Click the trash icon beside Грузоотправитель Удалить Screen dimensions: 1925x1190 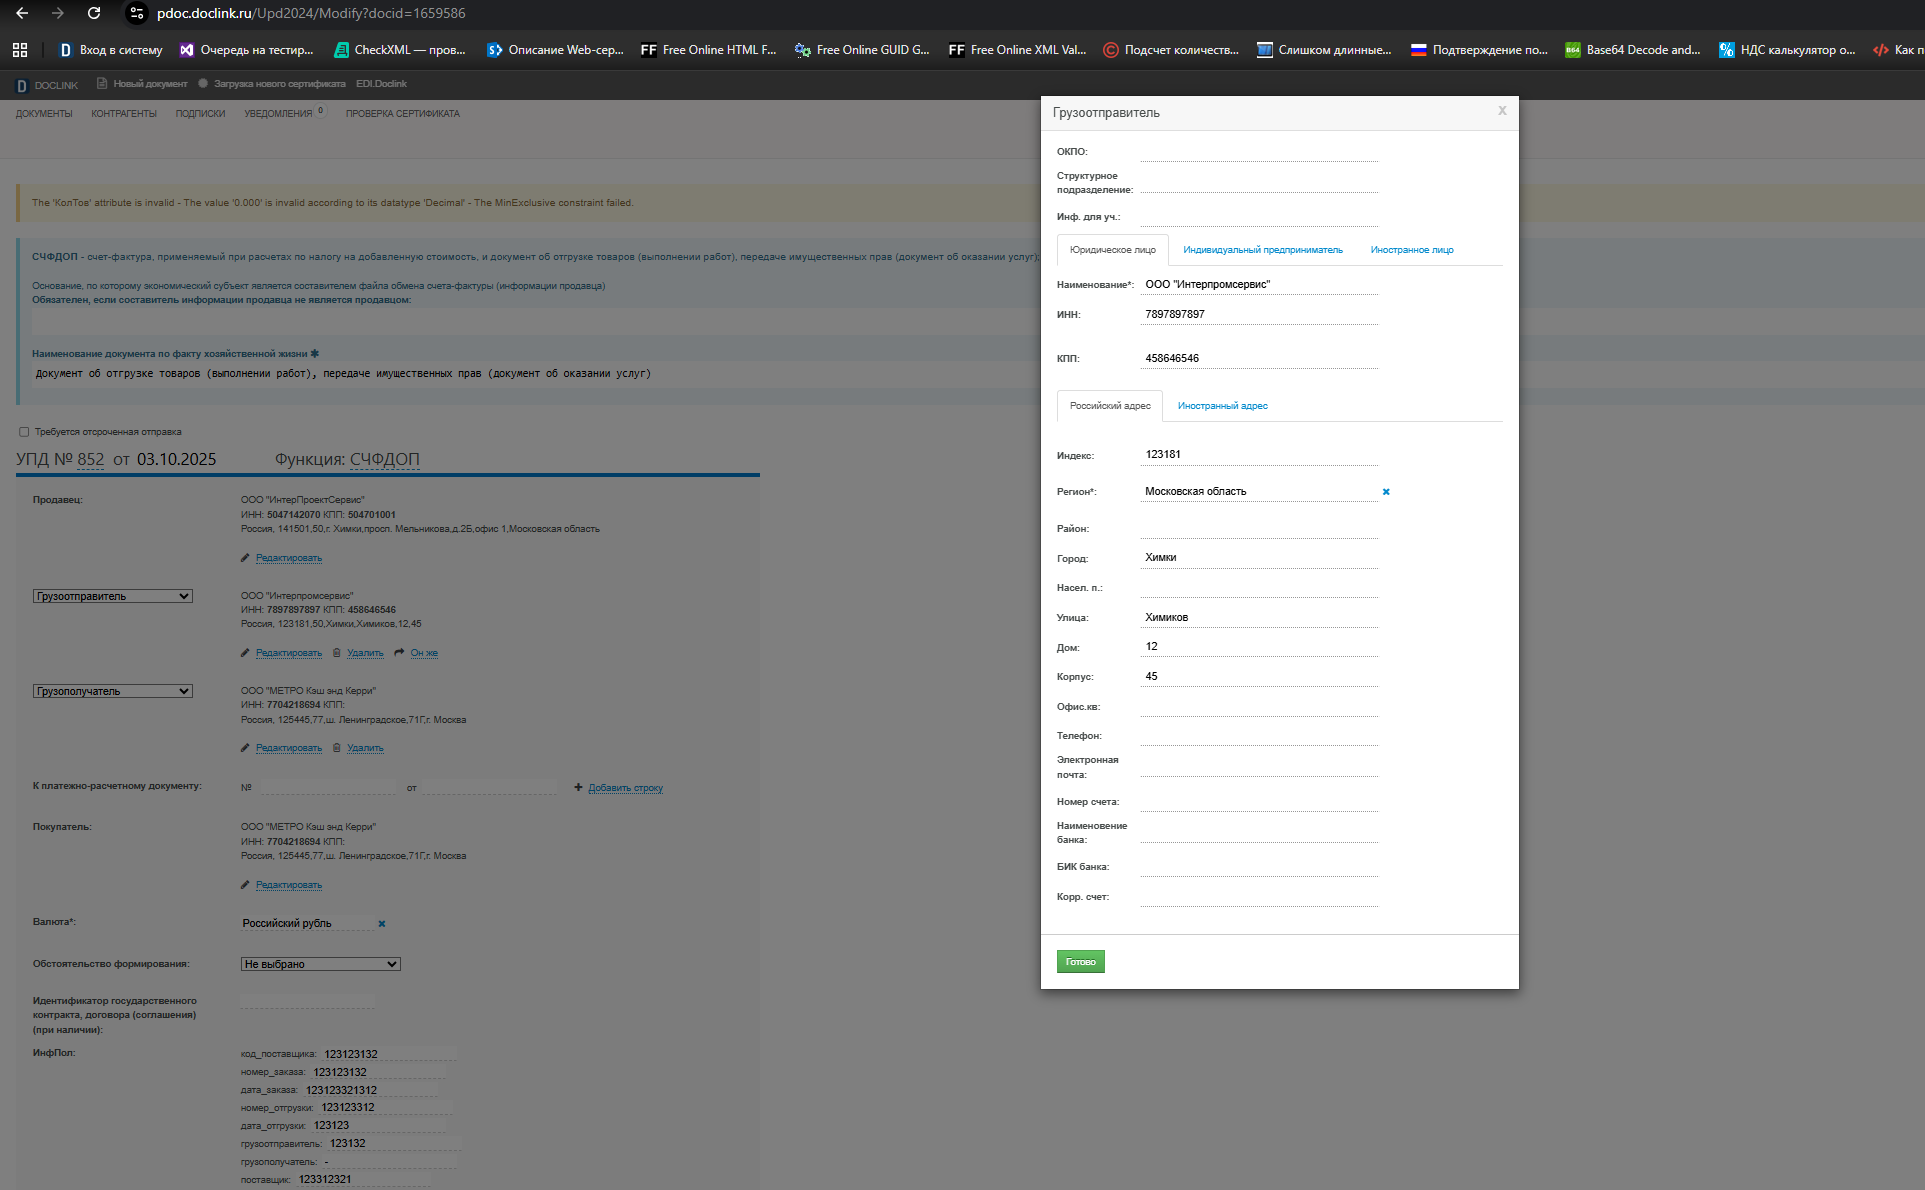point(337,653)
